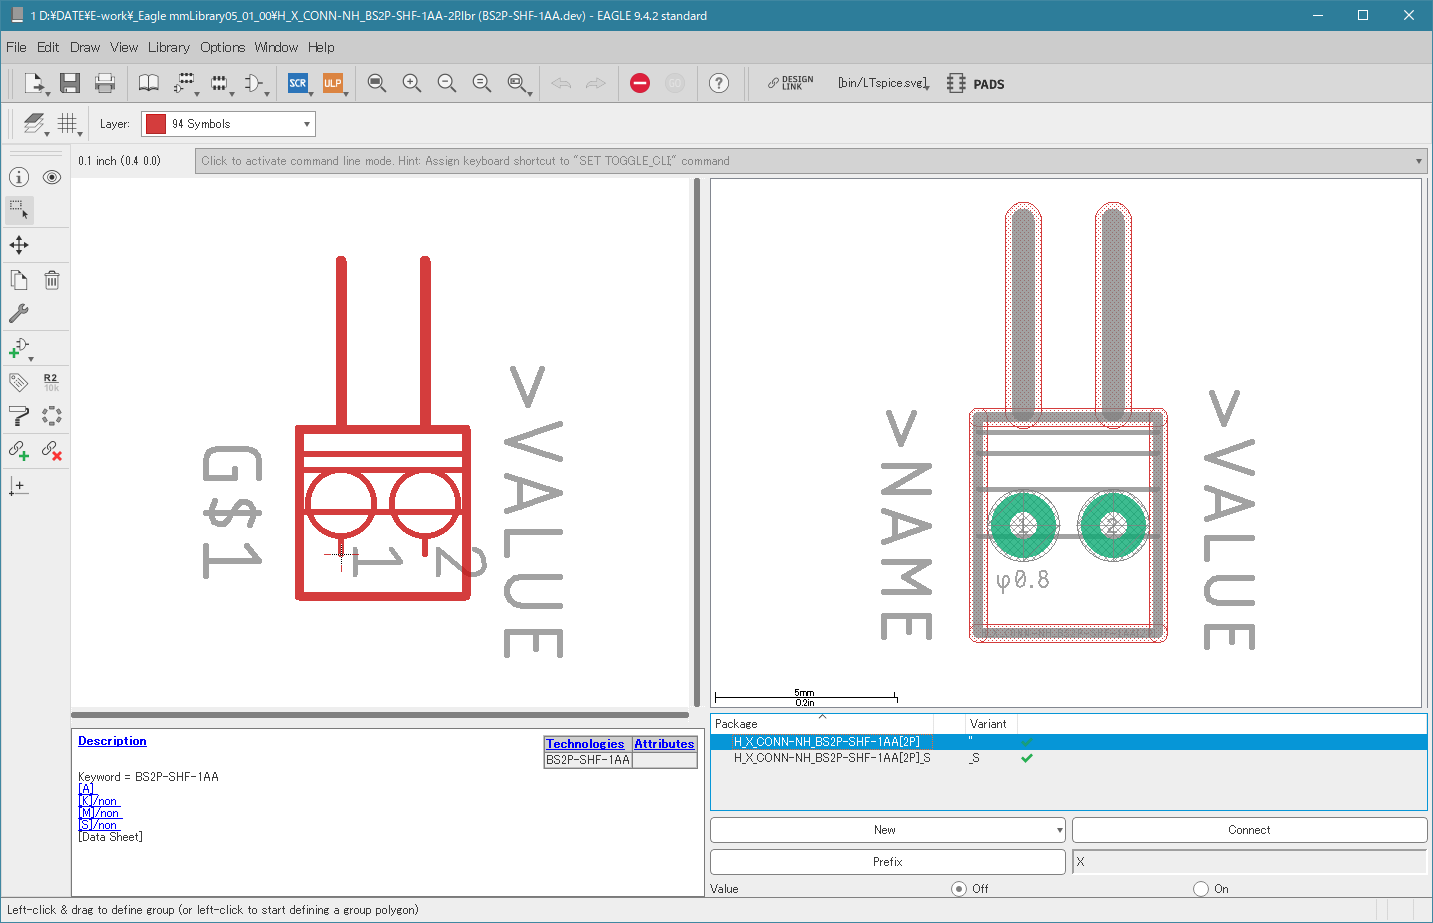Click the red Stop command icon

640,83
